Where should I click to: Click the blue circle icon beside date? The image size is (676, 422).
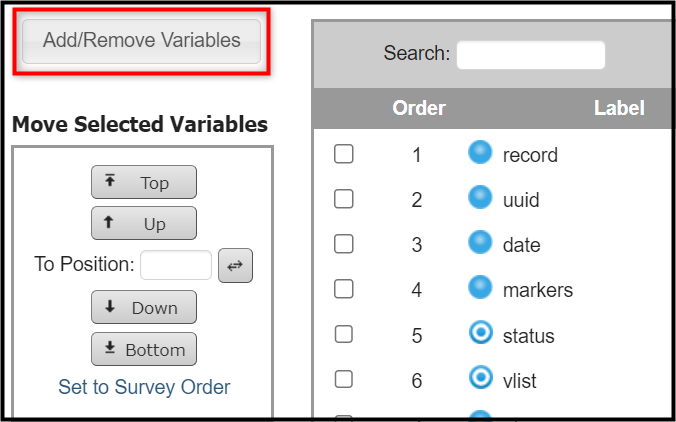click(x=480, y=242)
